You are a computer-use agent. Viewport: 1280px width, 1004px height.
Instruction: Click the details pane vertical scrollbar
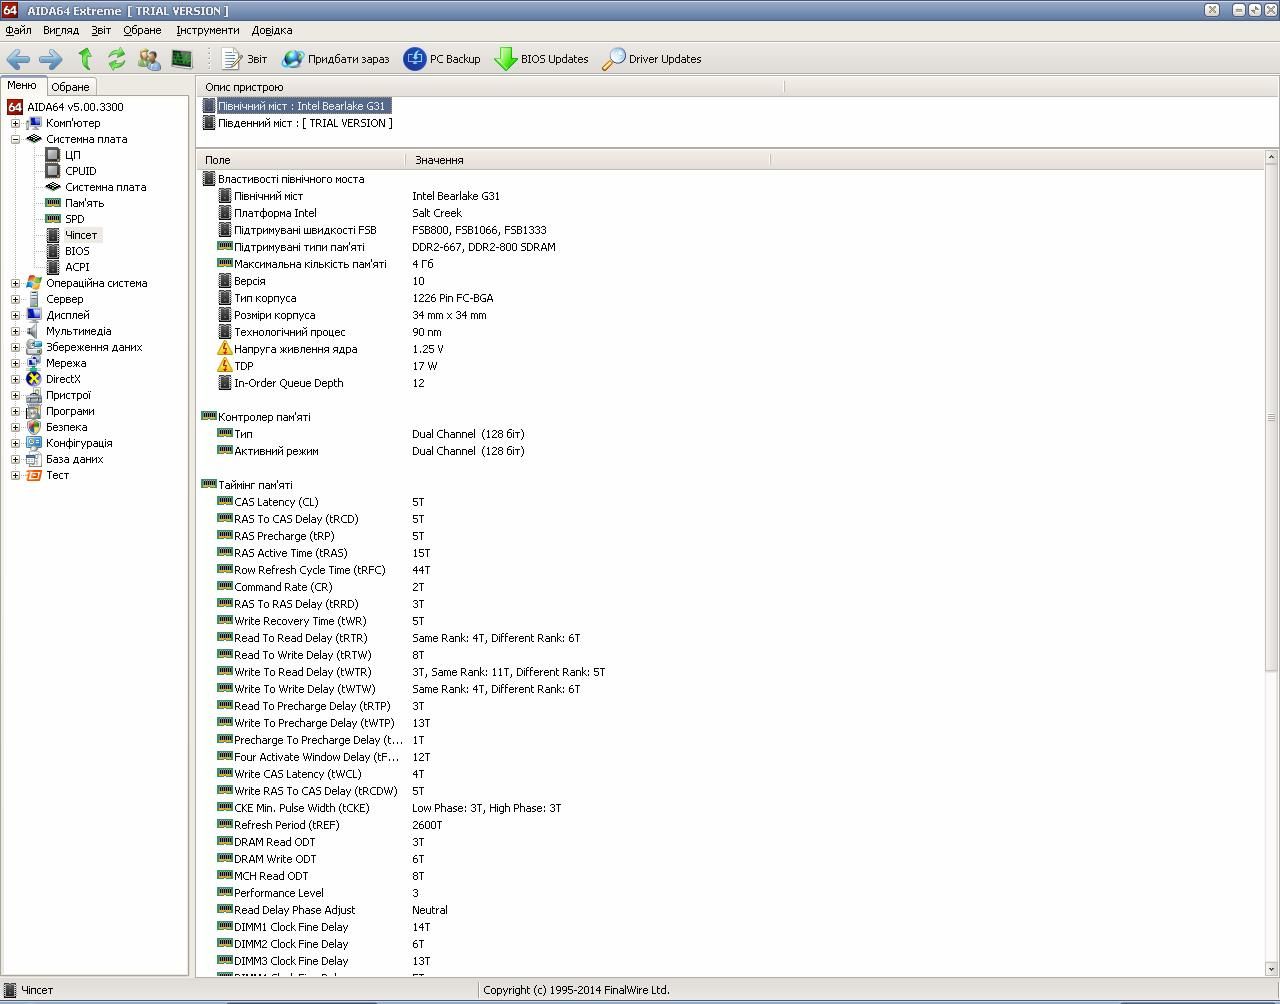point(1271,563)
